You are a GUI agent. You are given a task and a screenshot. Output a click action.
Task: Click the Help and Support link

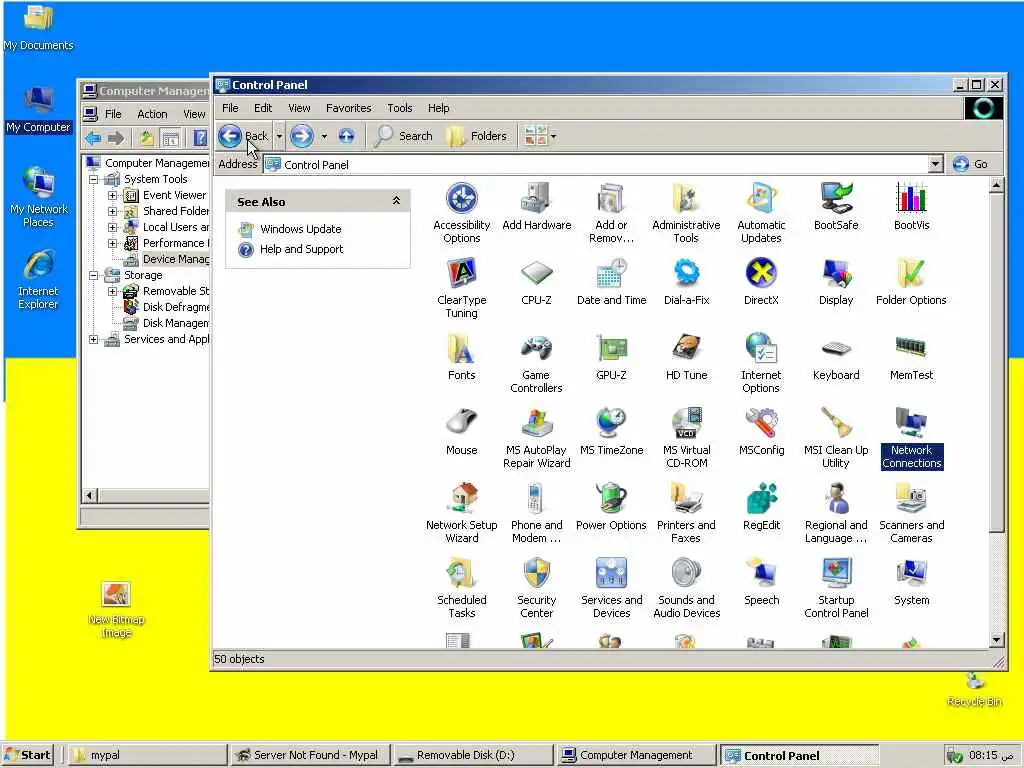tap(301, 249)
